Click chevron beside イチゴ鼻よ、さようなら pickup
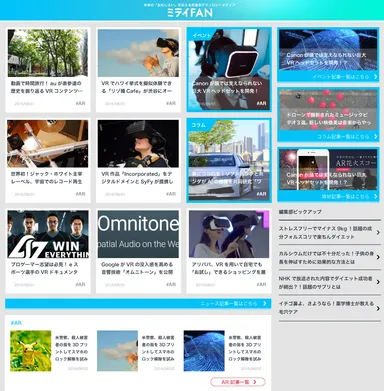384x391 pixels. (378, 308)
